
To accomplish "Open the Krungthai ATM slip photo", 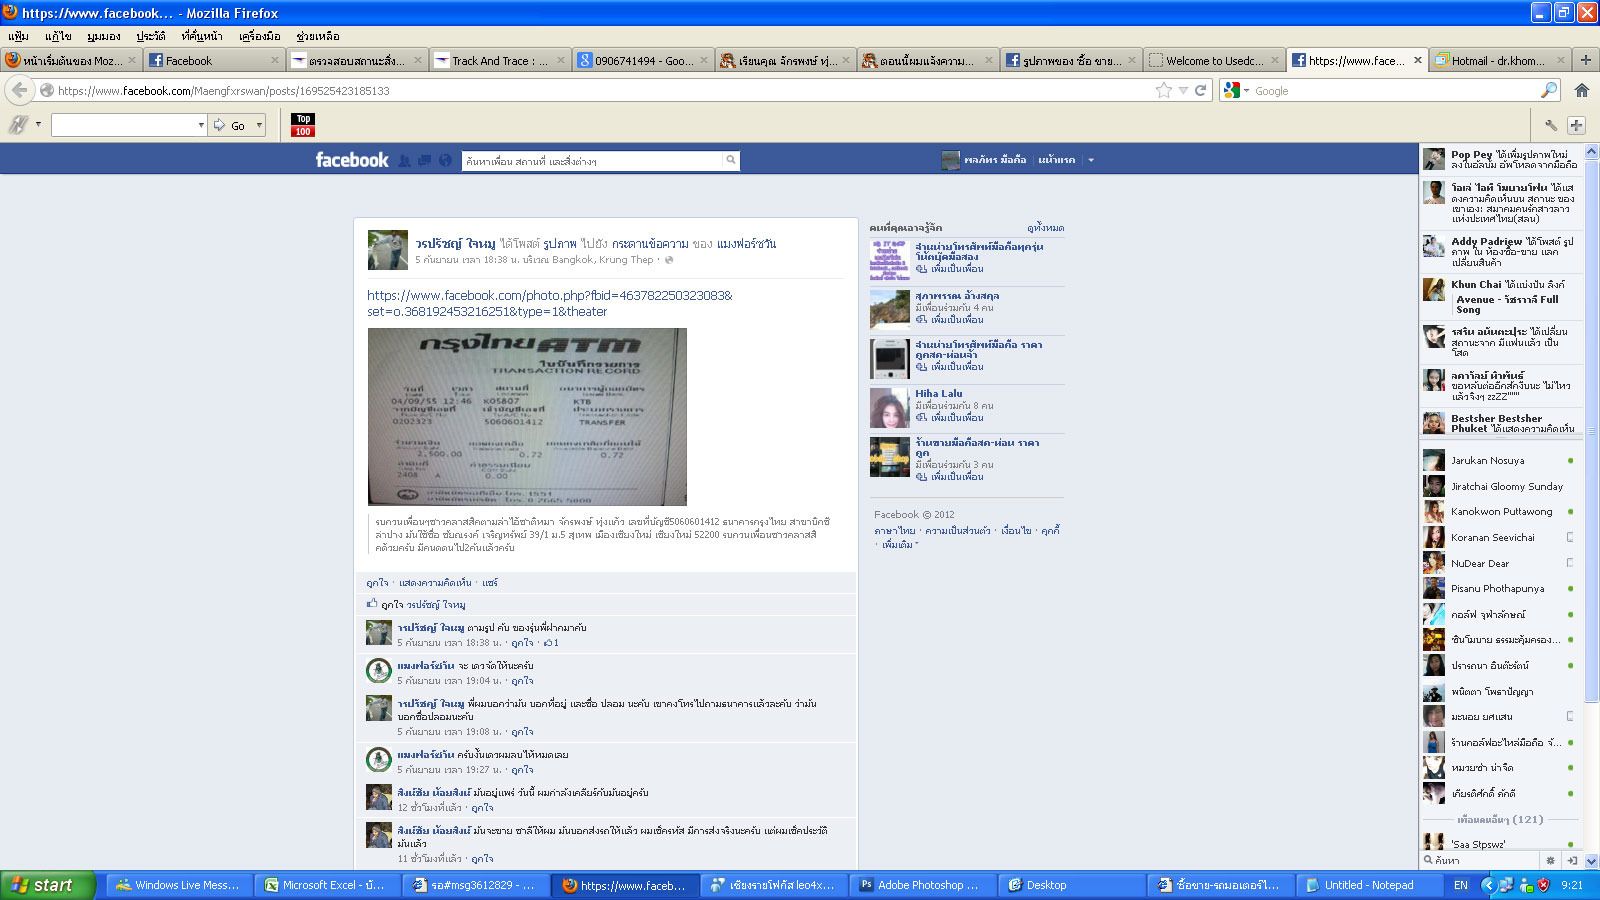I will [527, 417].
